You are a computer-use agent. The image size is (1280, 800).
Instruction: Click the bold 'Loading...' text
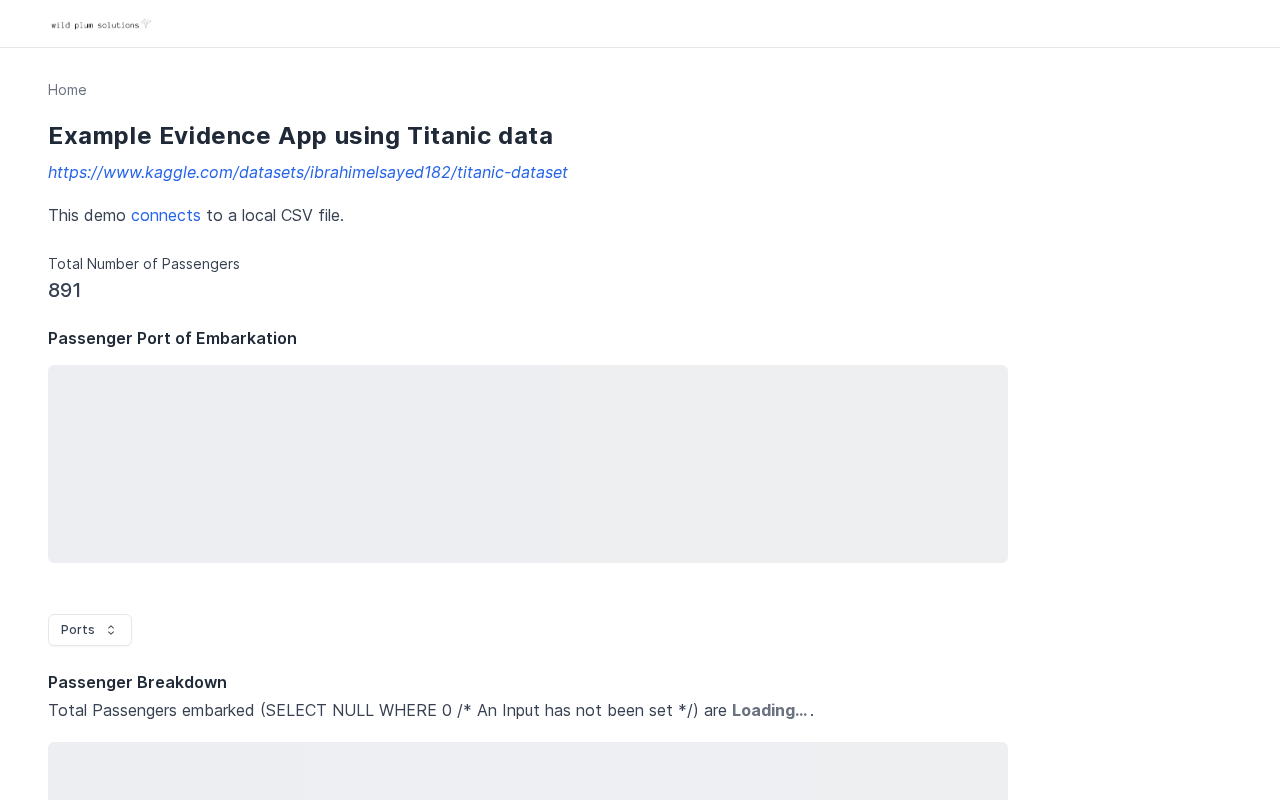(x=769, y=710)
